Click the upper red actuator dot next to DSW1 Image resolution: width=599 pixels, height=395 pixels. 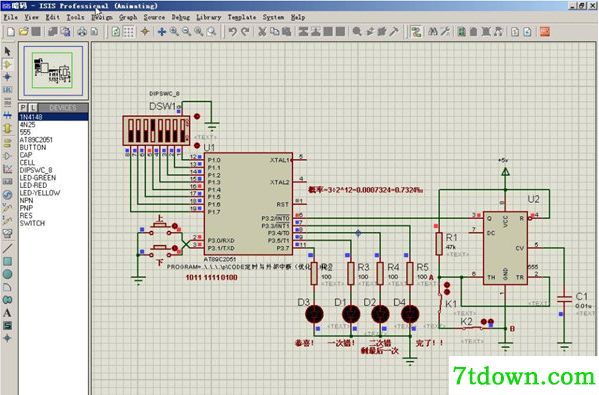click(x=197, y=116)
